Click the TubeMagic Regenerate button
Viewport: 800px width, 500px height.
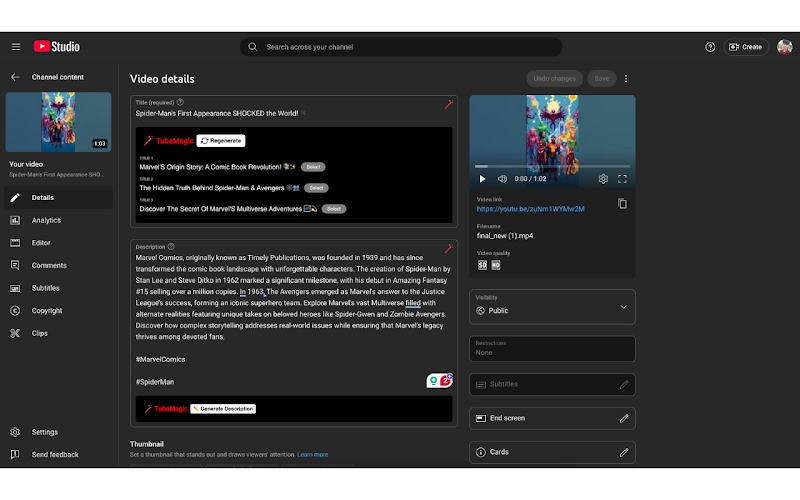pos(221,141)
